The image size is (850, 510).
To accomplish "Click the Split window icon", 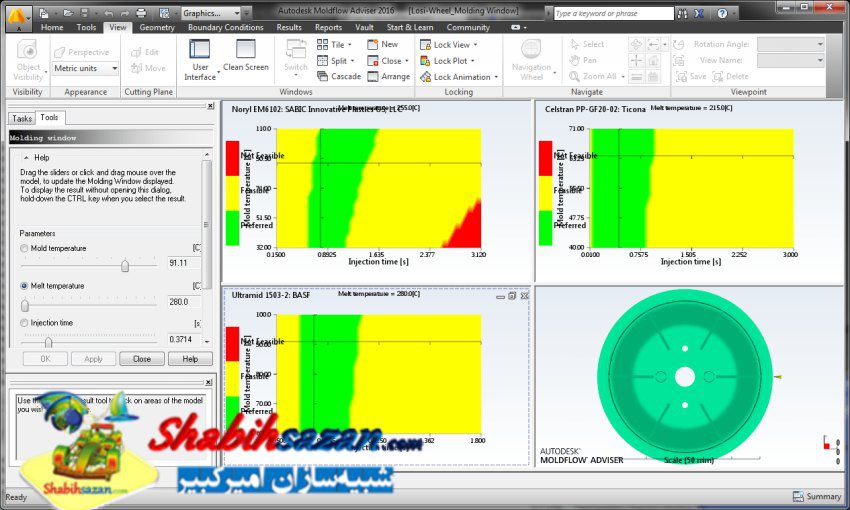I will (x=323, y=61).
